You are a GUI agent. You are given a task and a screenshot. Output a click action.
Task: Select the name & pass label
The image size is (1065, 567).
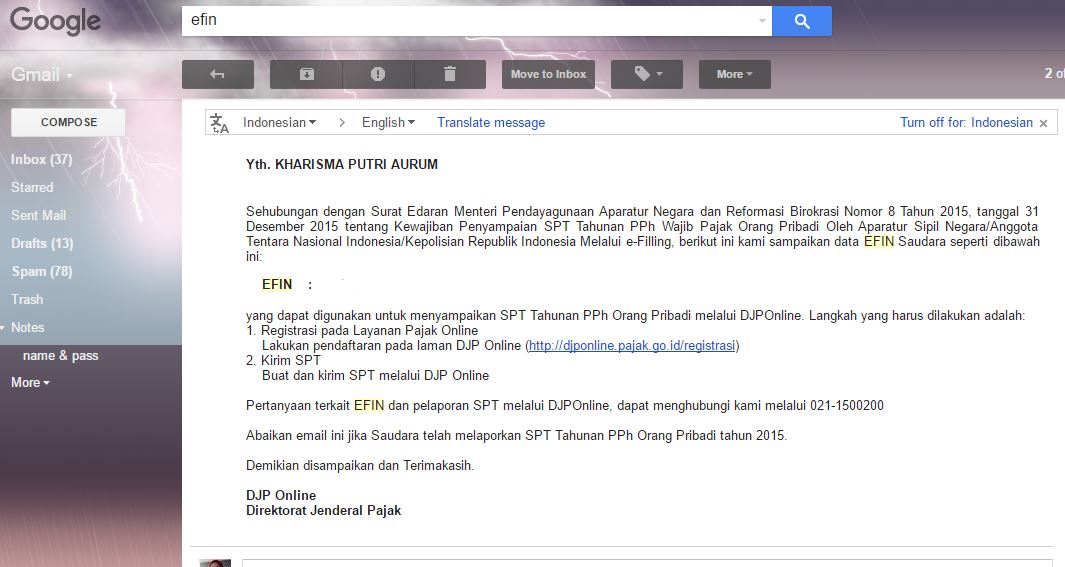(60, 355)
